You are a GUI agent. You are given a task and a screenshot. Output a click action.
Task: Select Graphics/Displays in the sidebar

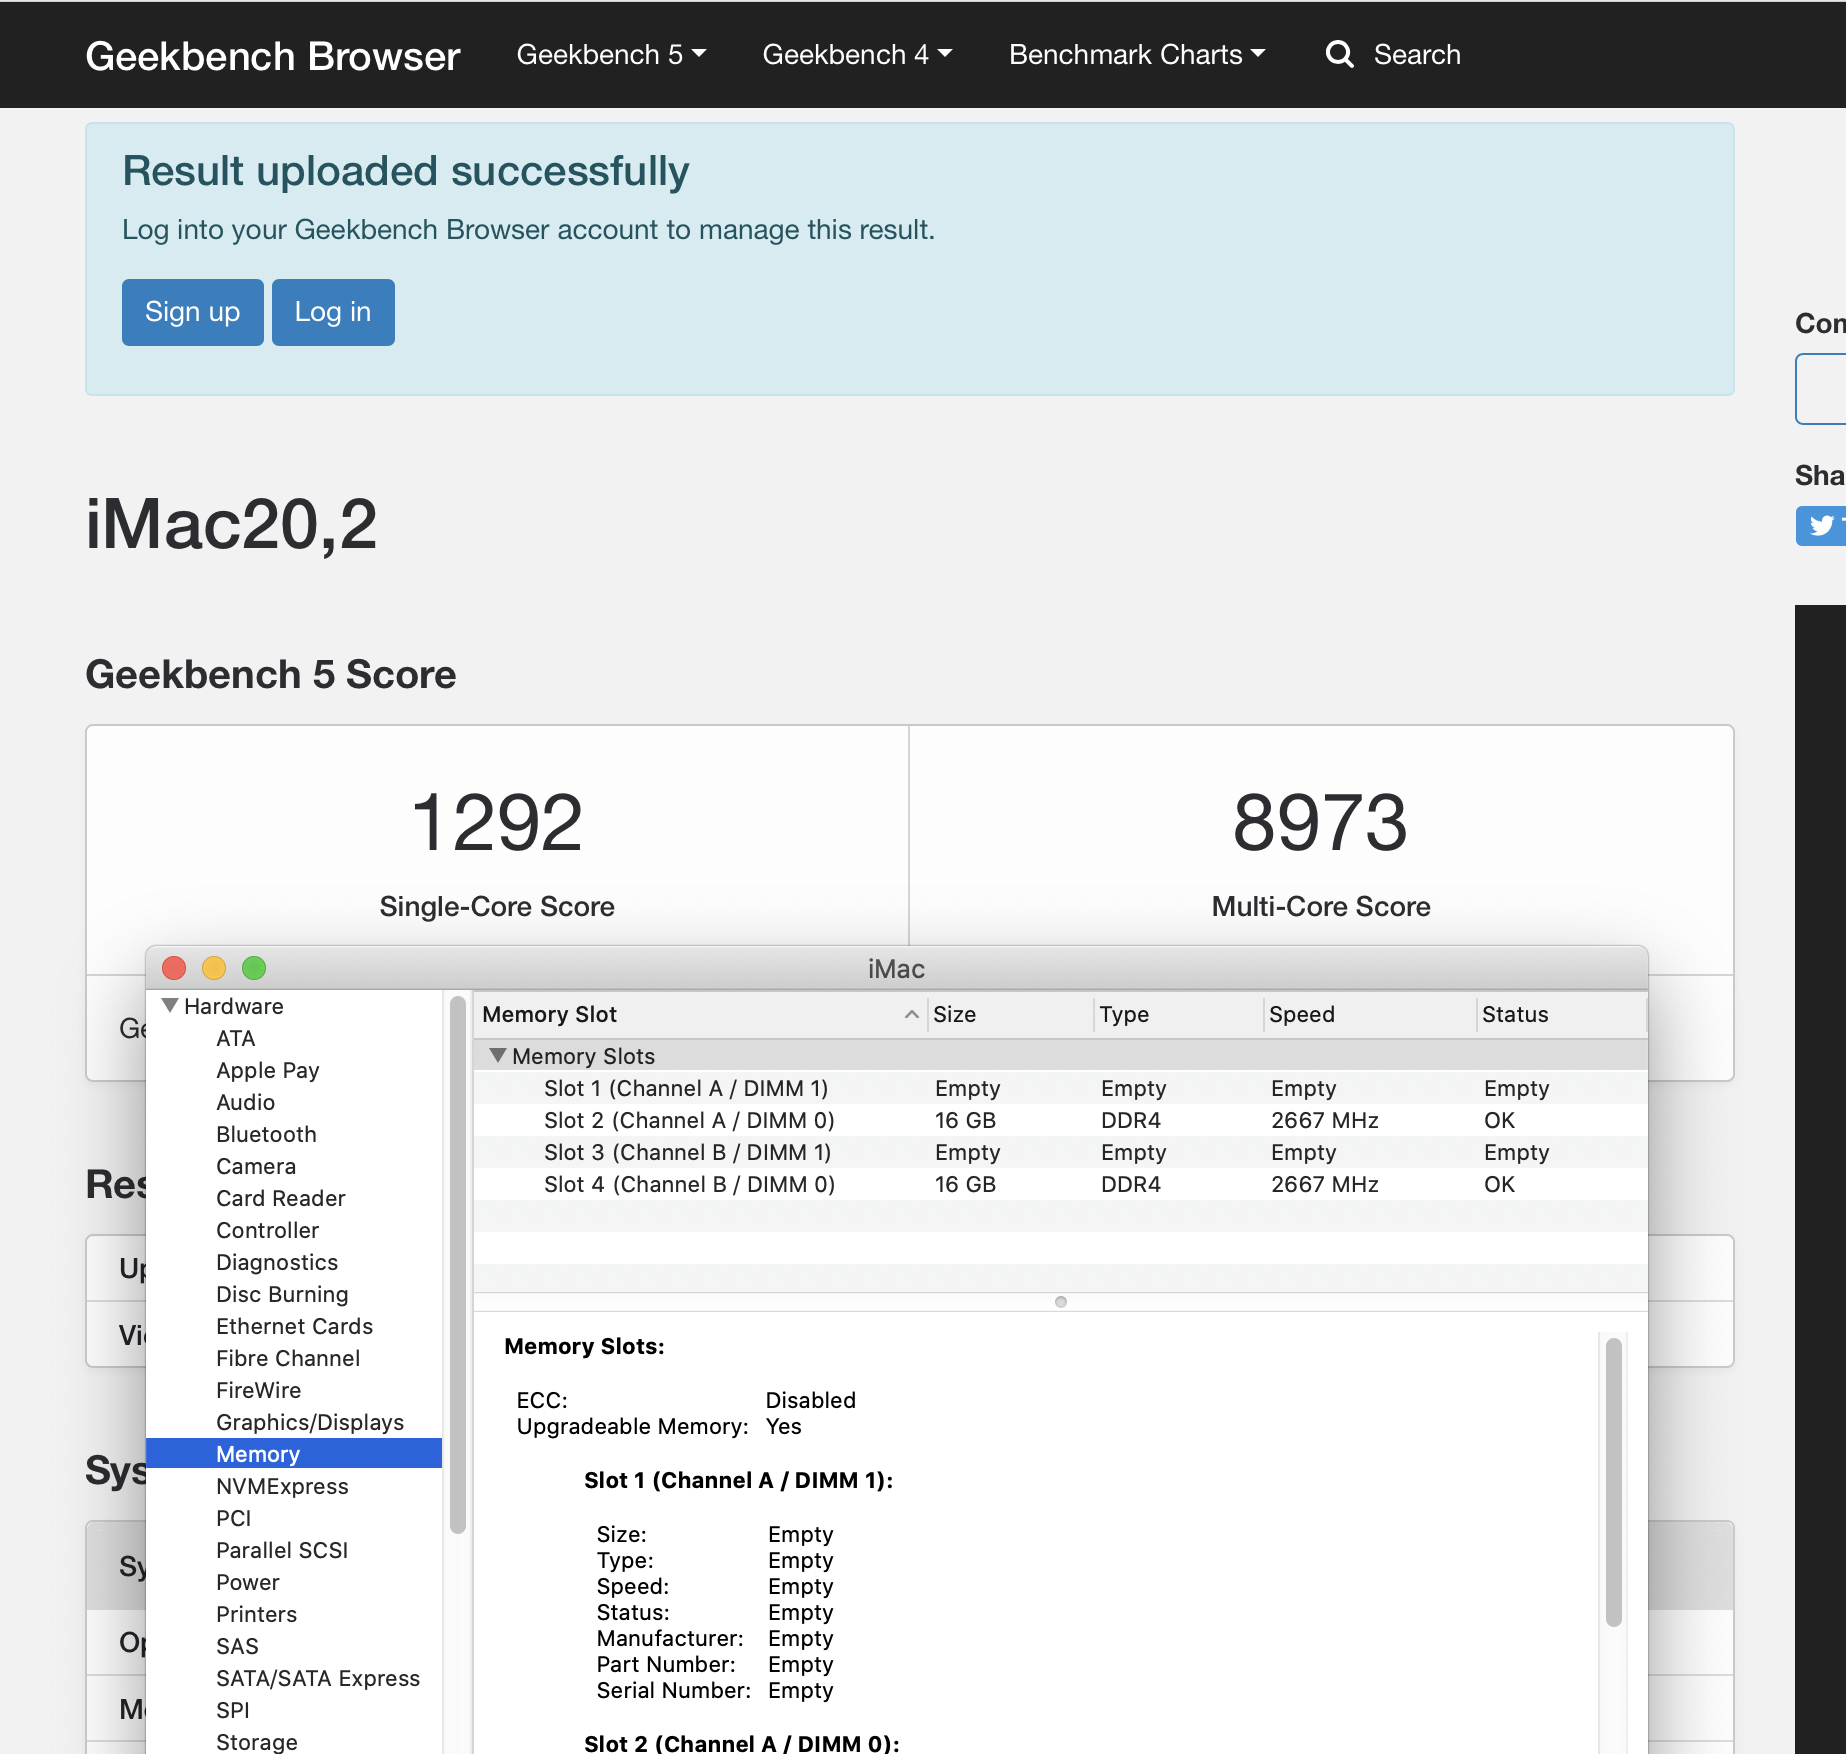310,1422
